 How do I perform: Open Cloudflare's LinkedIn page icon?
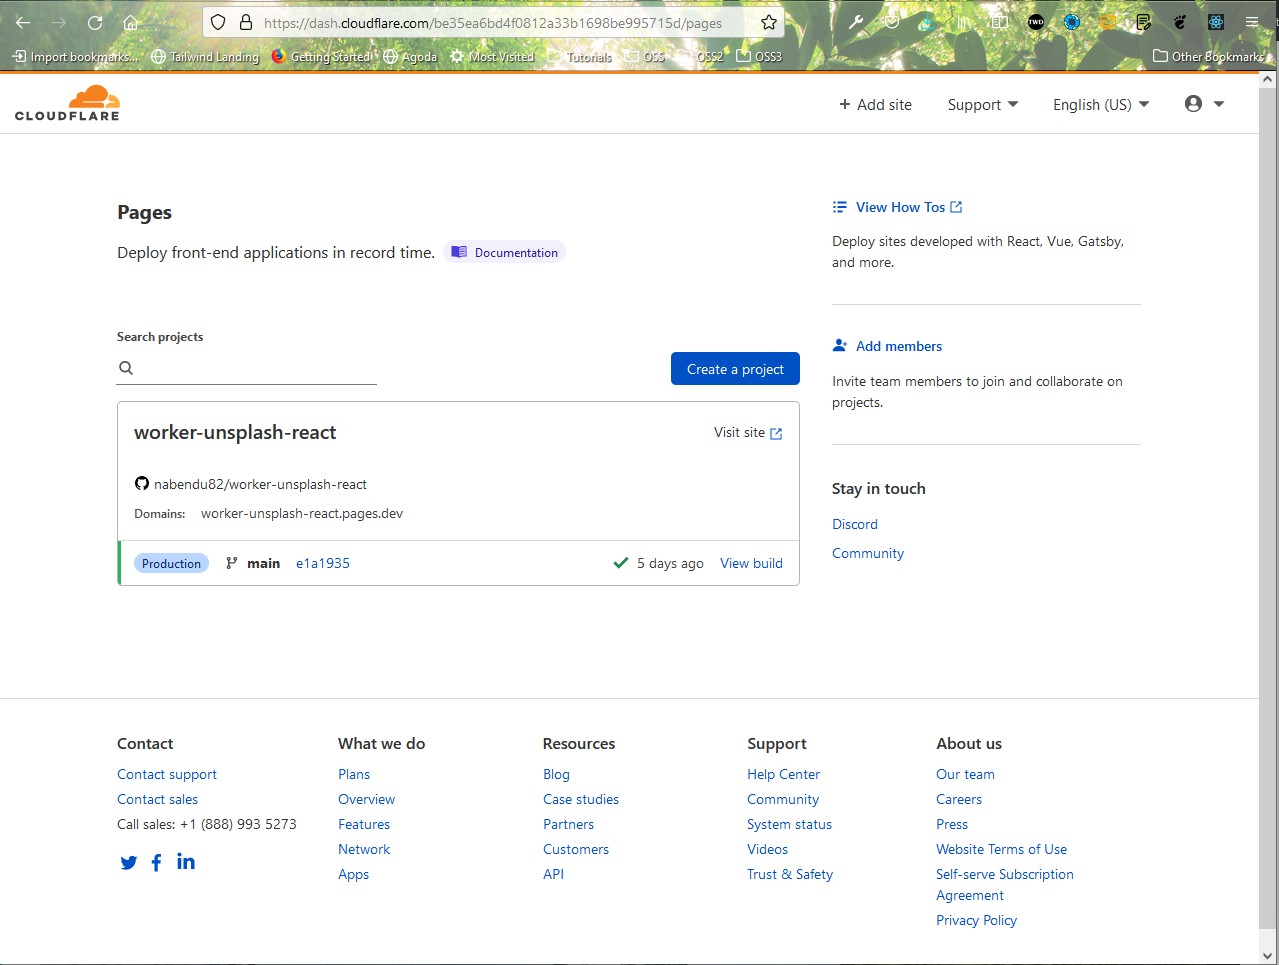coord(186,862)
